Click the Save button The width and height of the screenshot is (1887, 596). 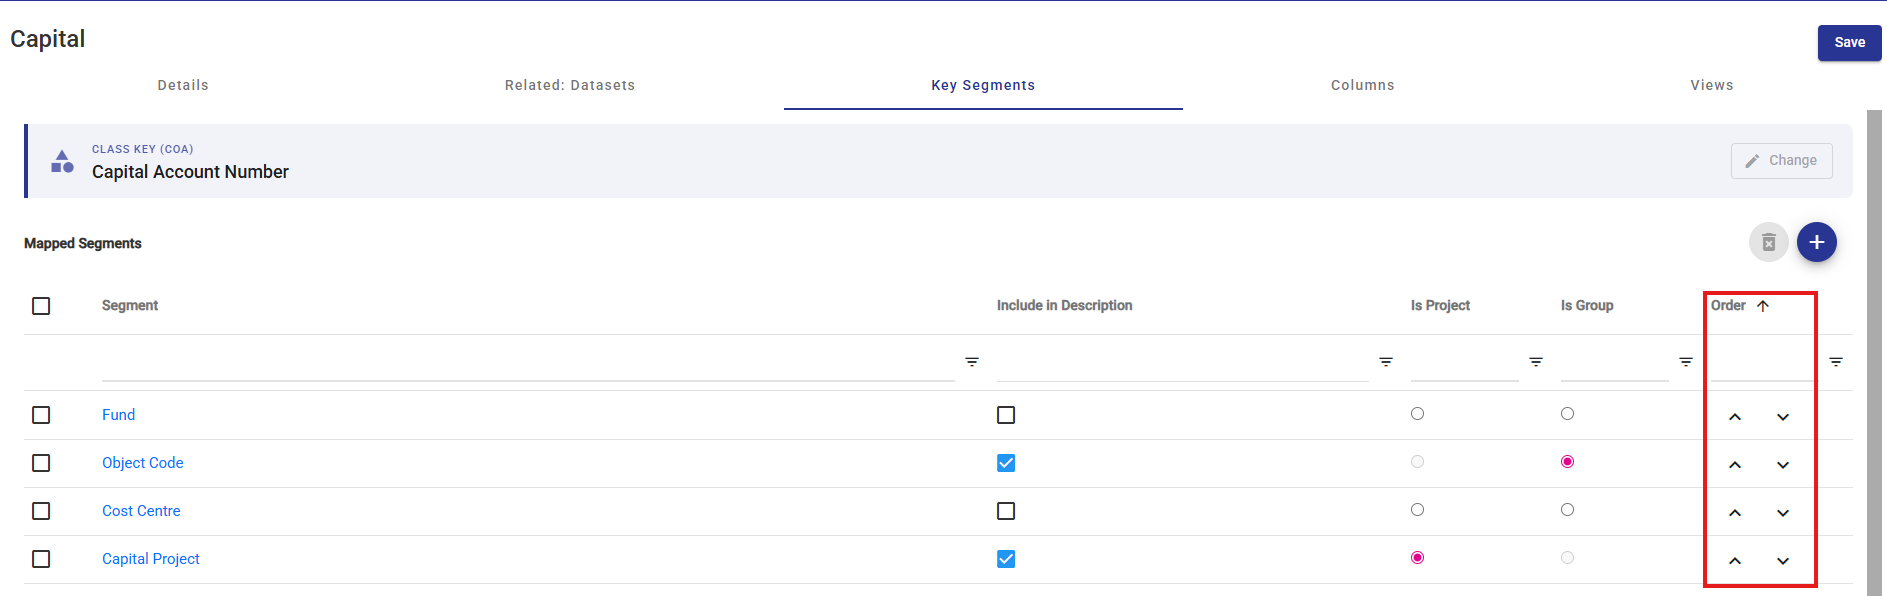[x=1849, y=43]
